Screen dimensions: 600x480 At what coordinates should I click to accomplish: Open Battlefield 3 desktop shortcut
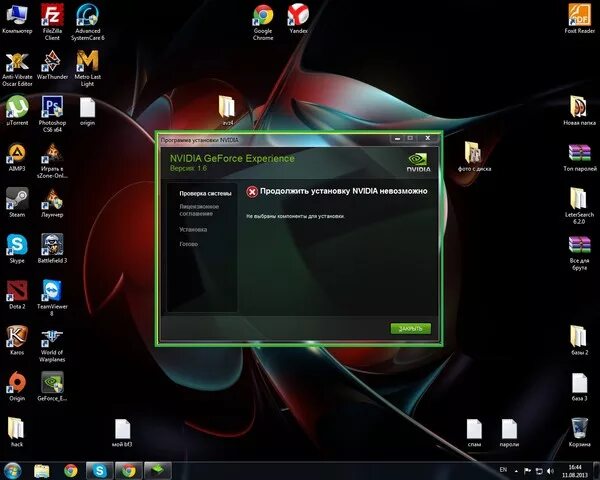(x=52, y=249)
